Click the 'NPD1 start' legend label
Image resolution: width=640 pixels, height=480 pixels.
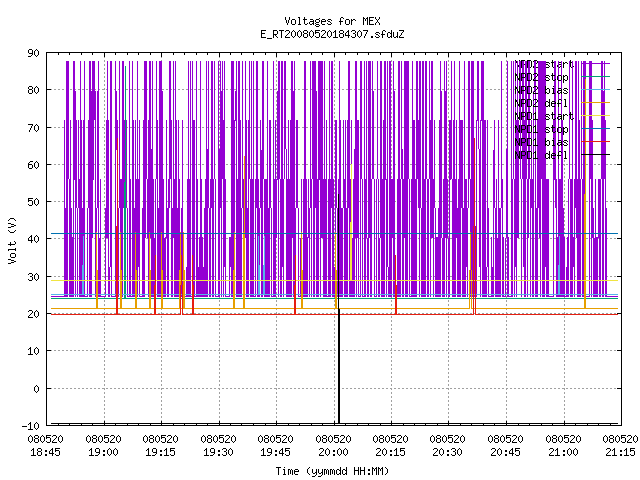click(544, 116)
